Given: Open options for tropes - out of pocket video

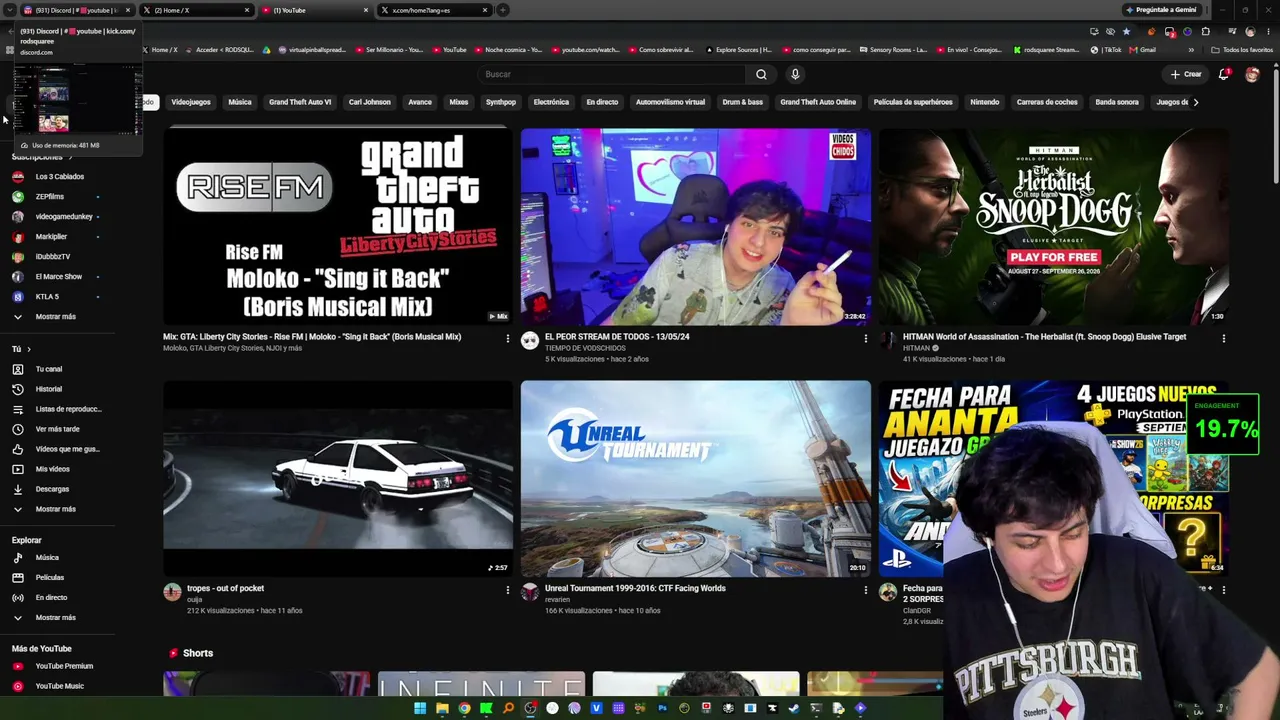Looking at the screenshot, I should 508,590.
